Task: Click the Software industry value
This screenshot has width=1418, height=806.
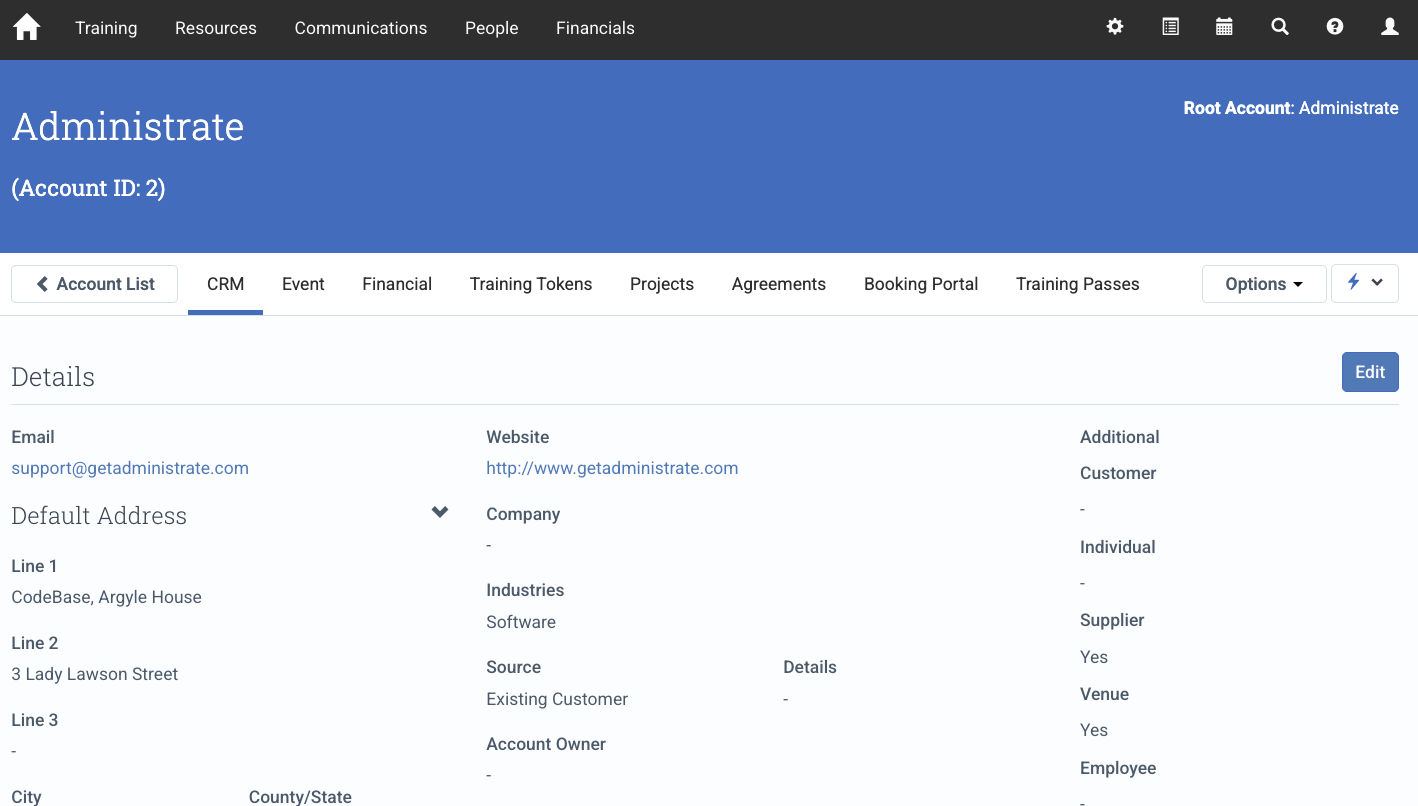Action: (x=521, y=622)
